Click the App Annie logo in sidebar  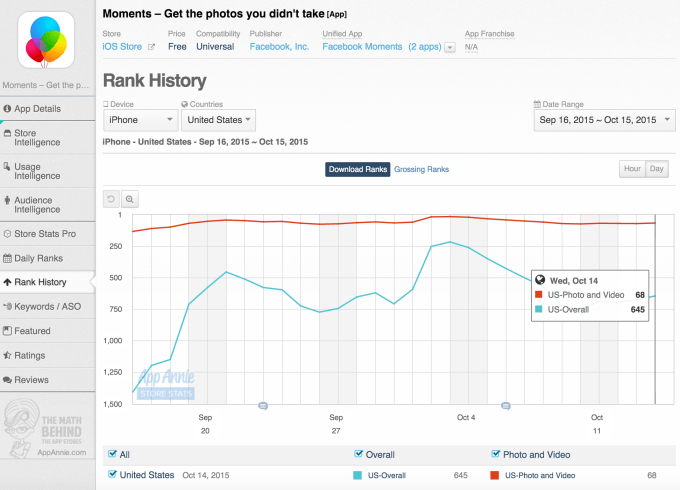(47, 425)
